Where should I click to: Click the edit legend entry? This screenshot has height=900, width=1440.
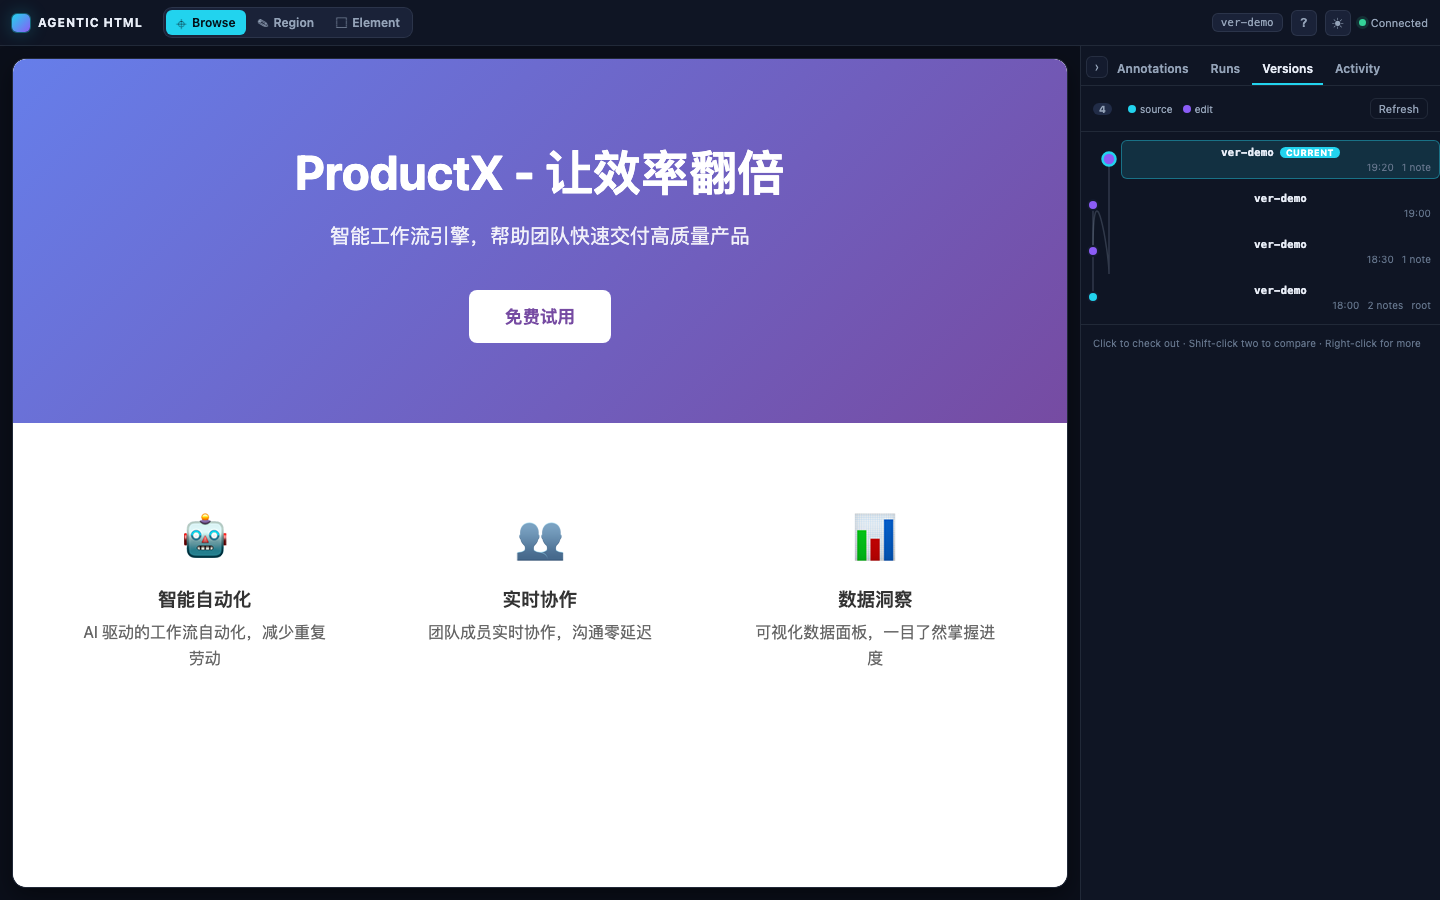point(1198,109)
